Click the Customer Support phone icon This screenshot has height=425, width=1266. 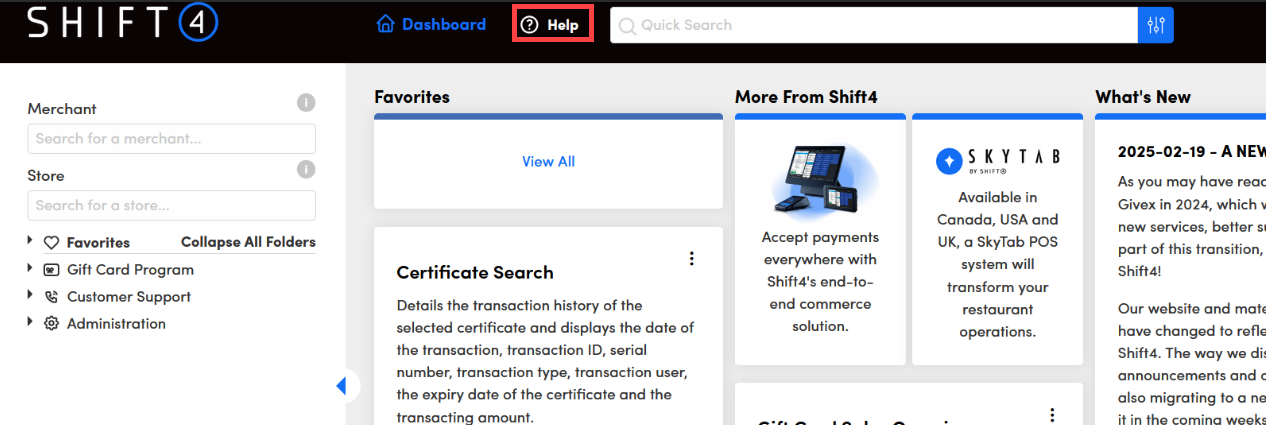coord(52,297)
